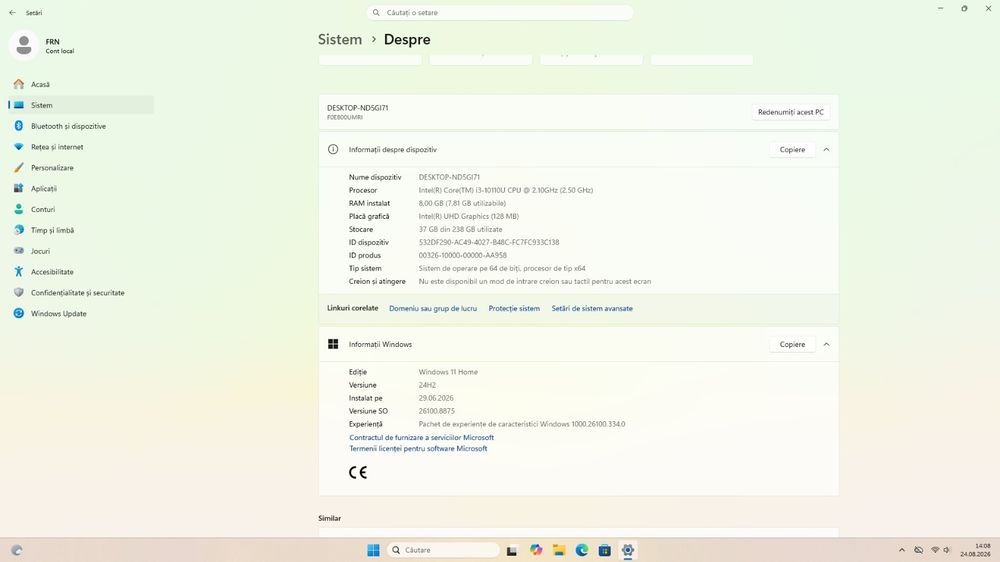1000x562 pixels.
Task: Launch Microsoft Edge from the taskbar
Action: 582,550
